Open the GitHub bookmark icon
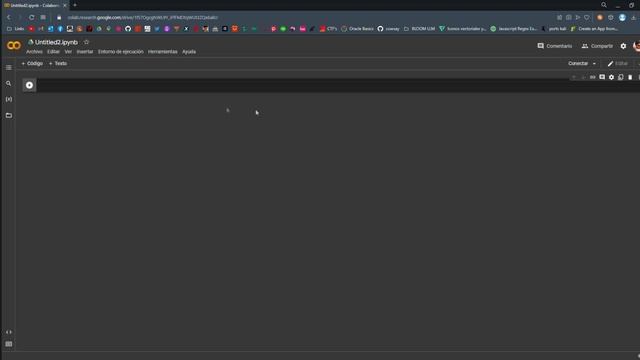Screen dimensions: 640x360 pyautogui.click(x=128, y=29)
